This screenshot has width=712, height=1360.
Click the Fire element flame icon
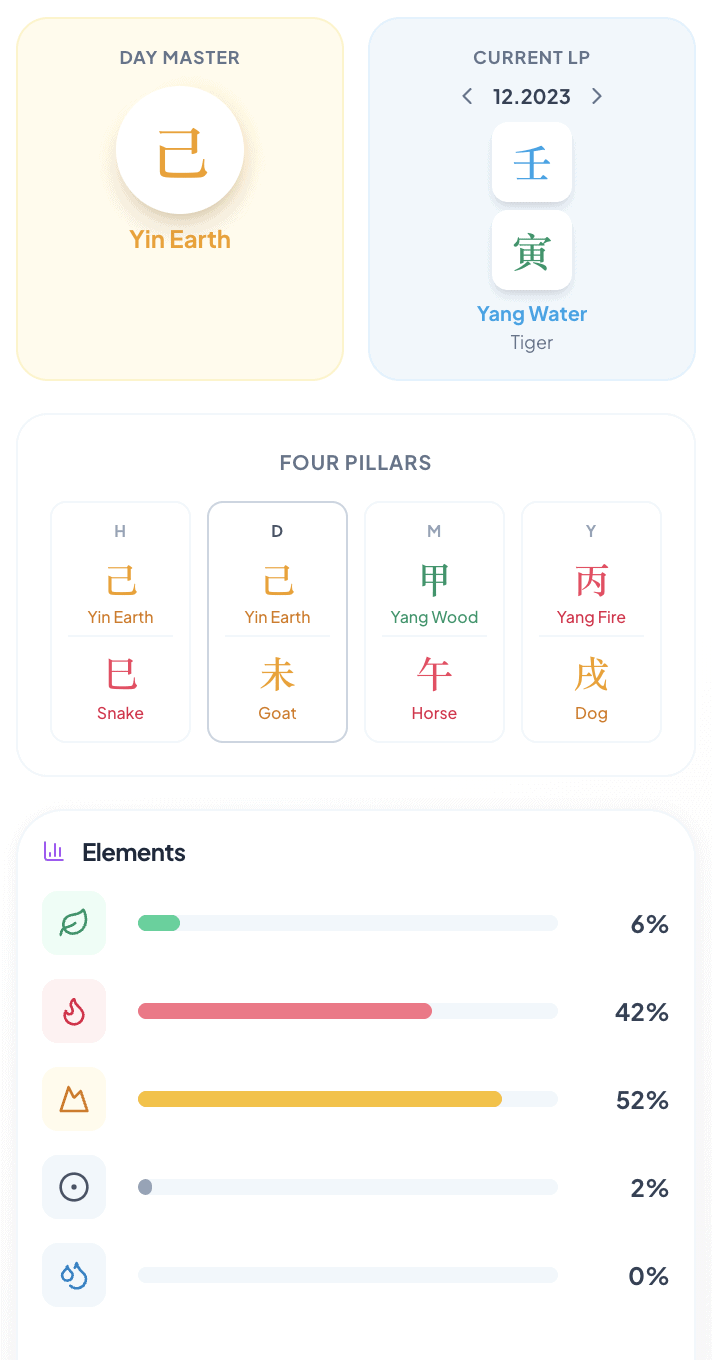(x=74, y=1011)
